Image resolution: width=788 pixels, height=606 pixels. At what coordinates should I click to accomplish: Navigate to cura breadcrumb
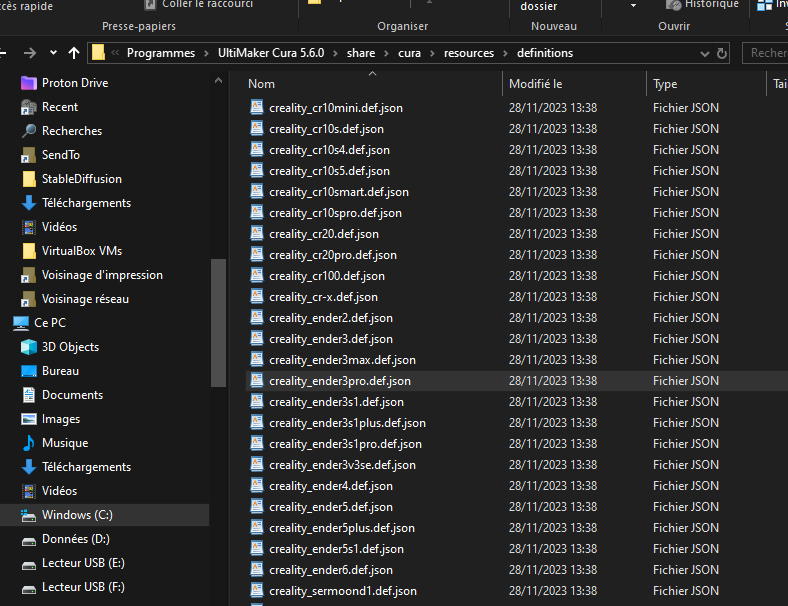[x=409, y=53]
